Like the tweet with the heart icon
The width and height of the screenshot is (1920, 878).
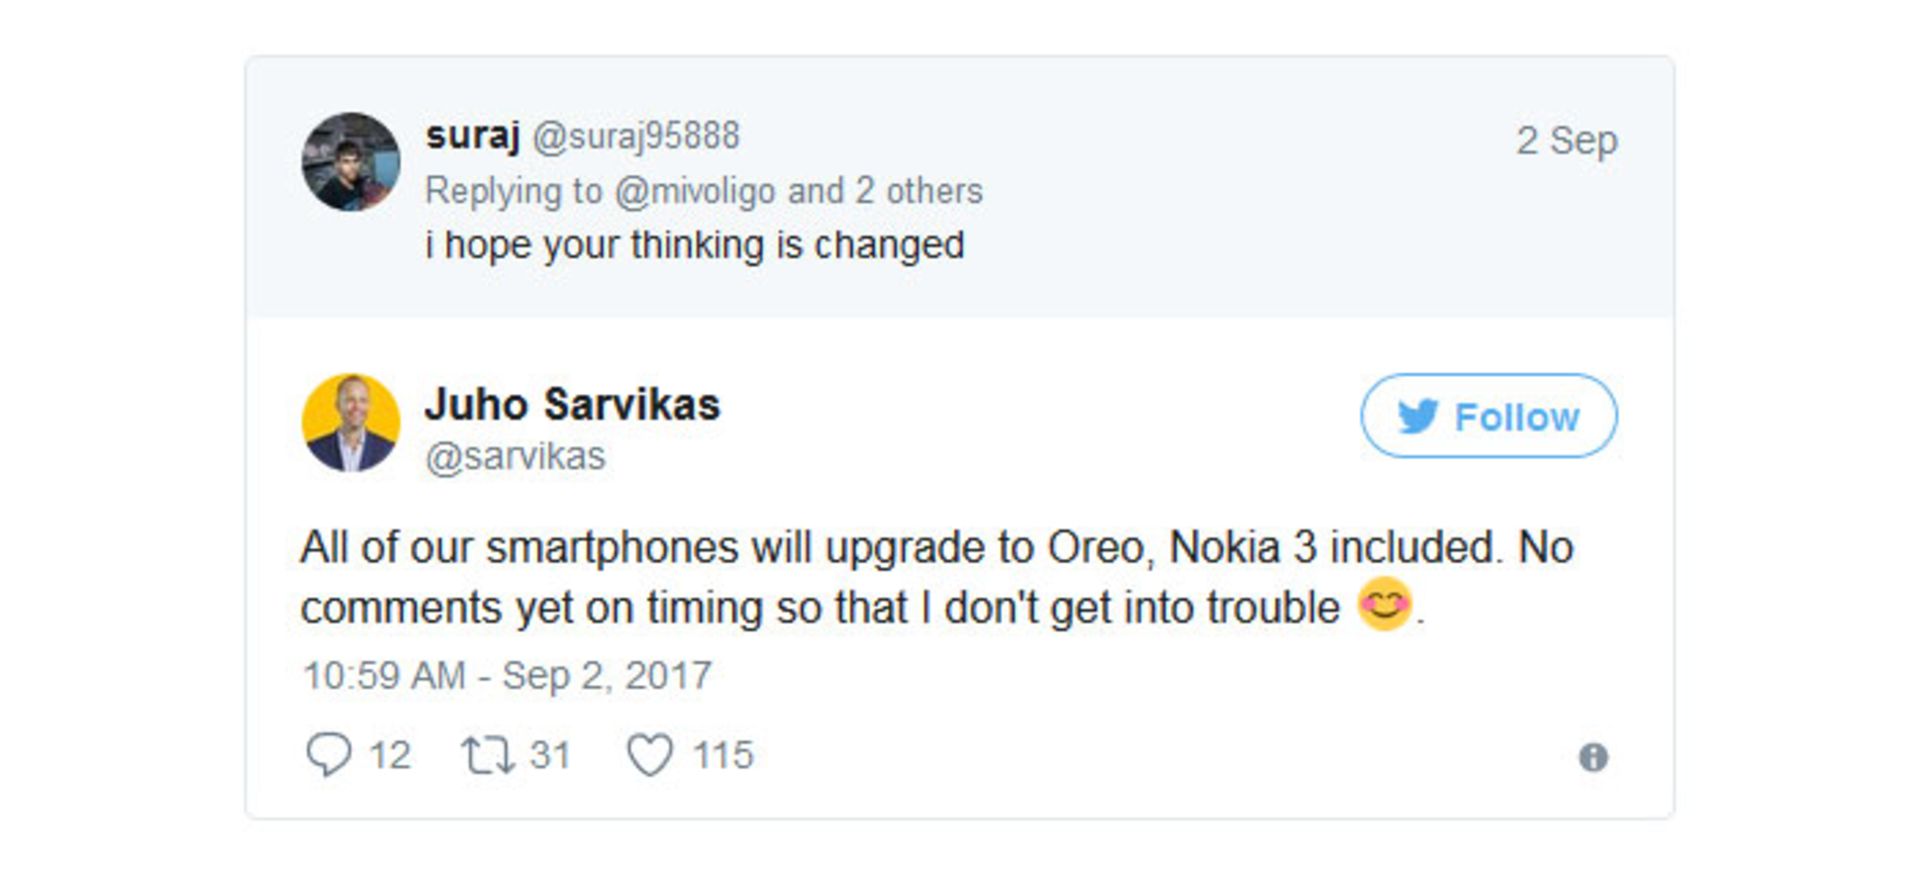(650, 756)
